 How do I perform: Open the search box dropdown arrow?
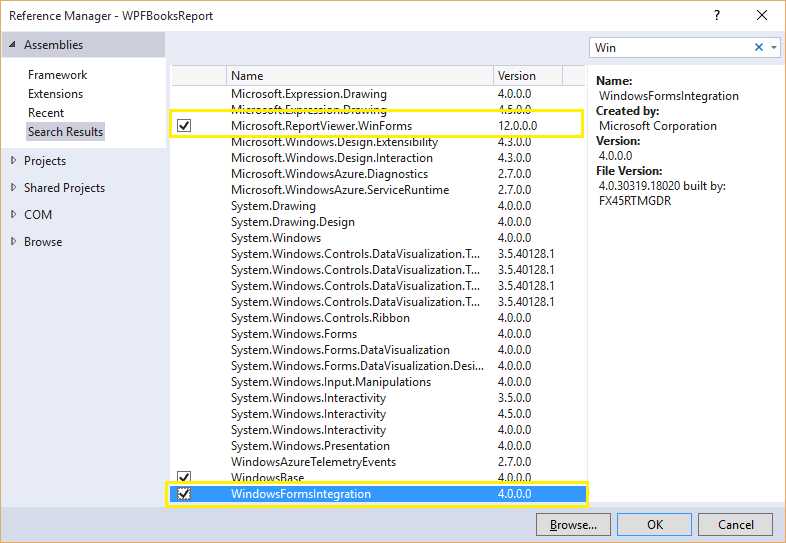click(x=774, y=48)
